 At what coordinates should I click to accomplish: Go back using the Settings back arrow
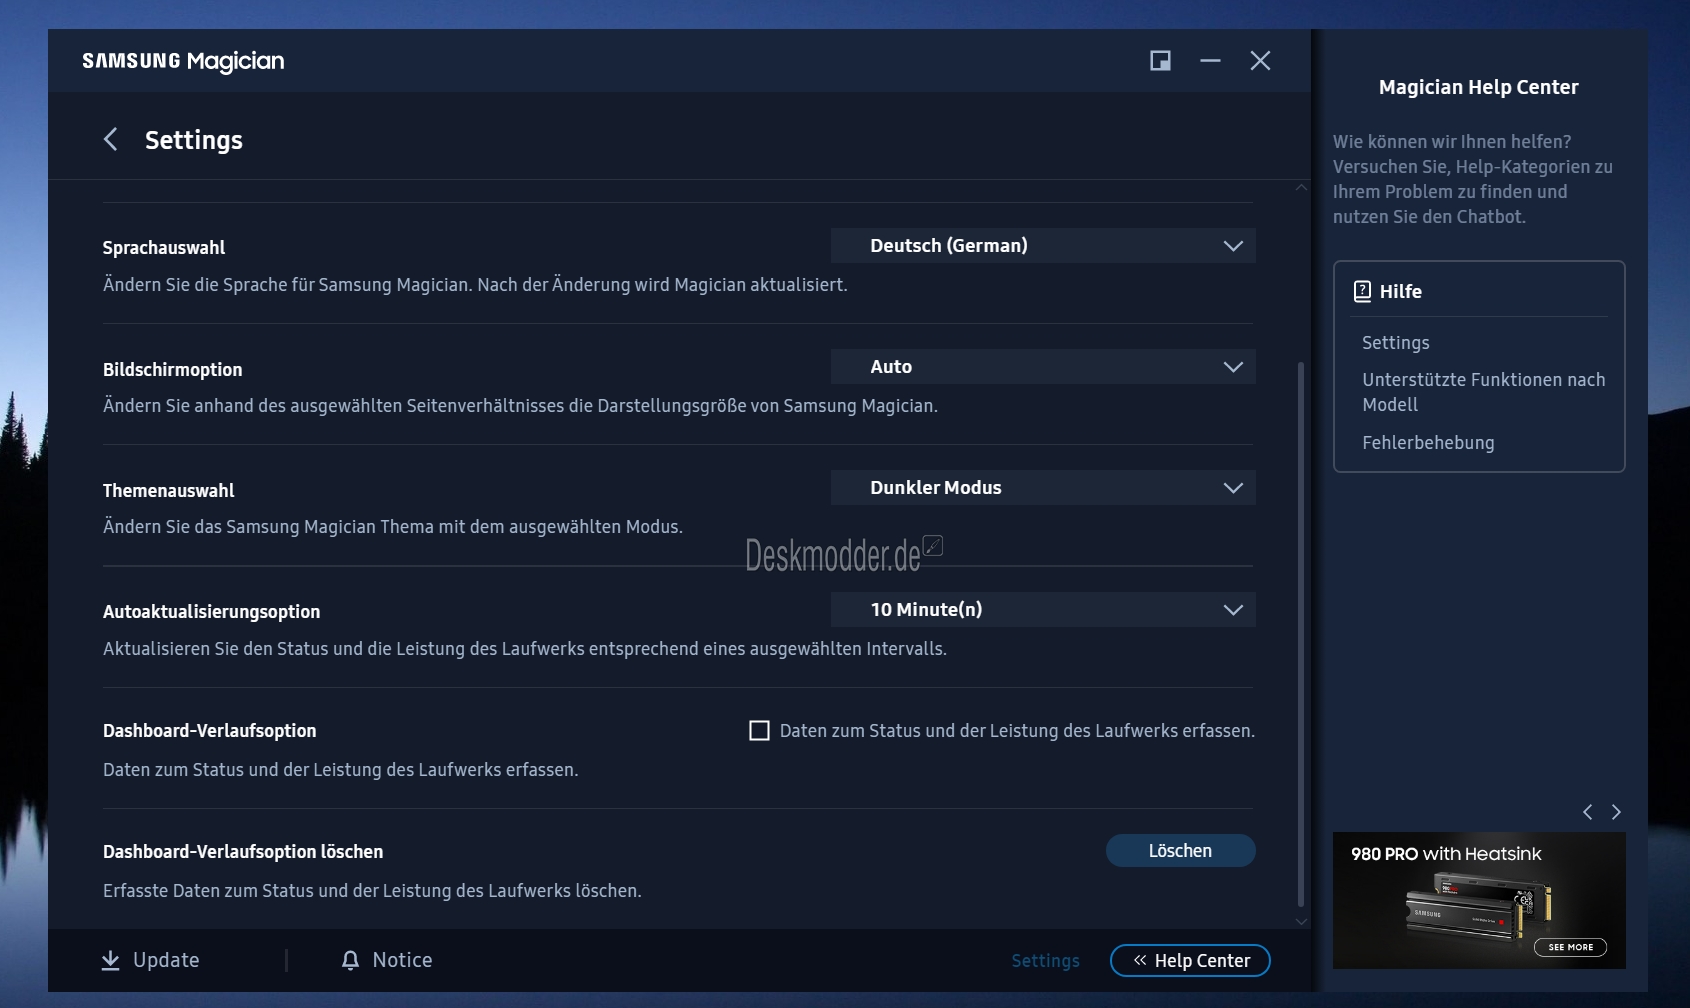click(x=111, y=140)
